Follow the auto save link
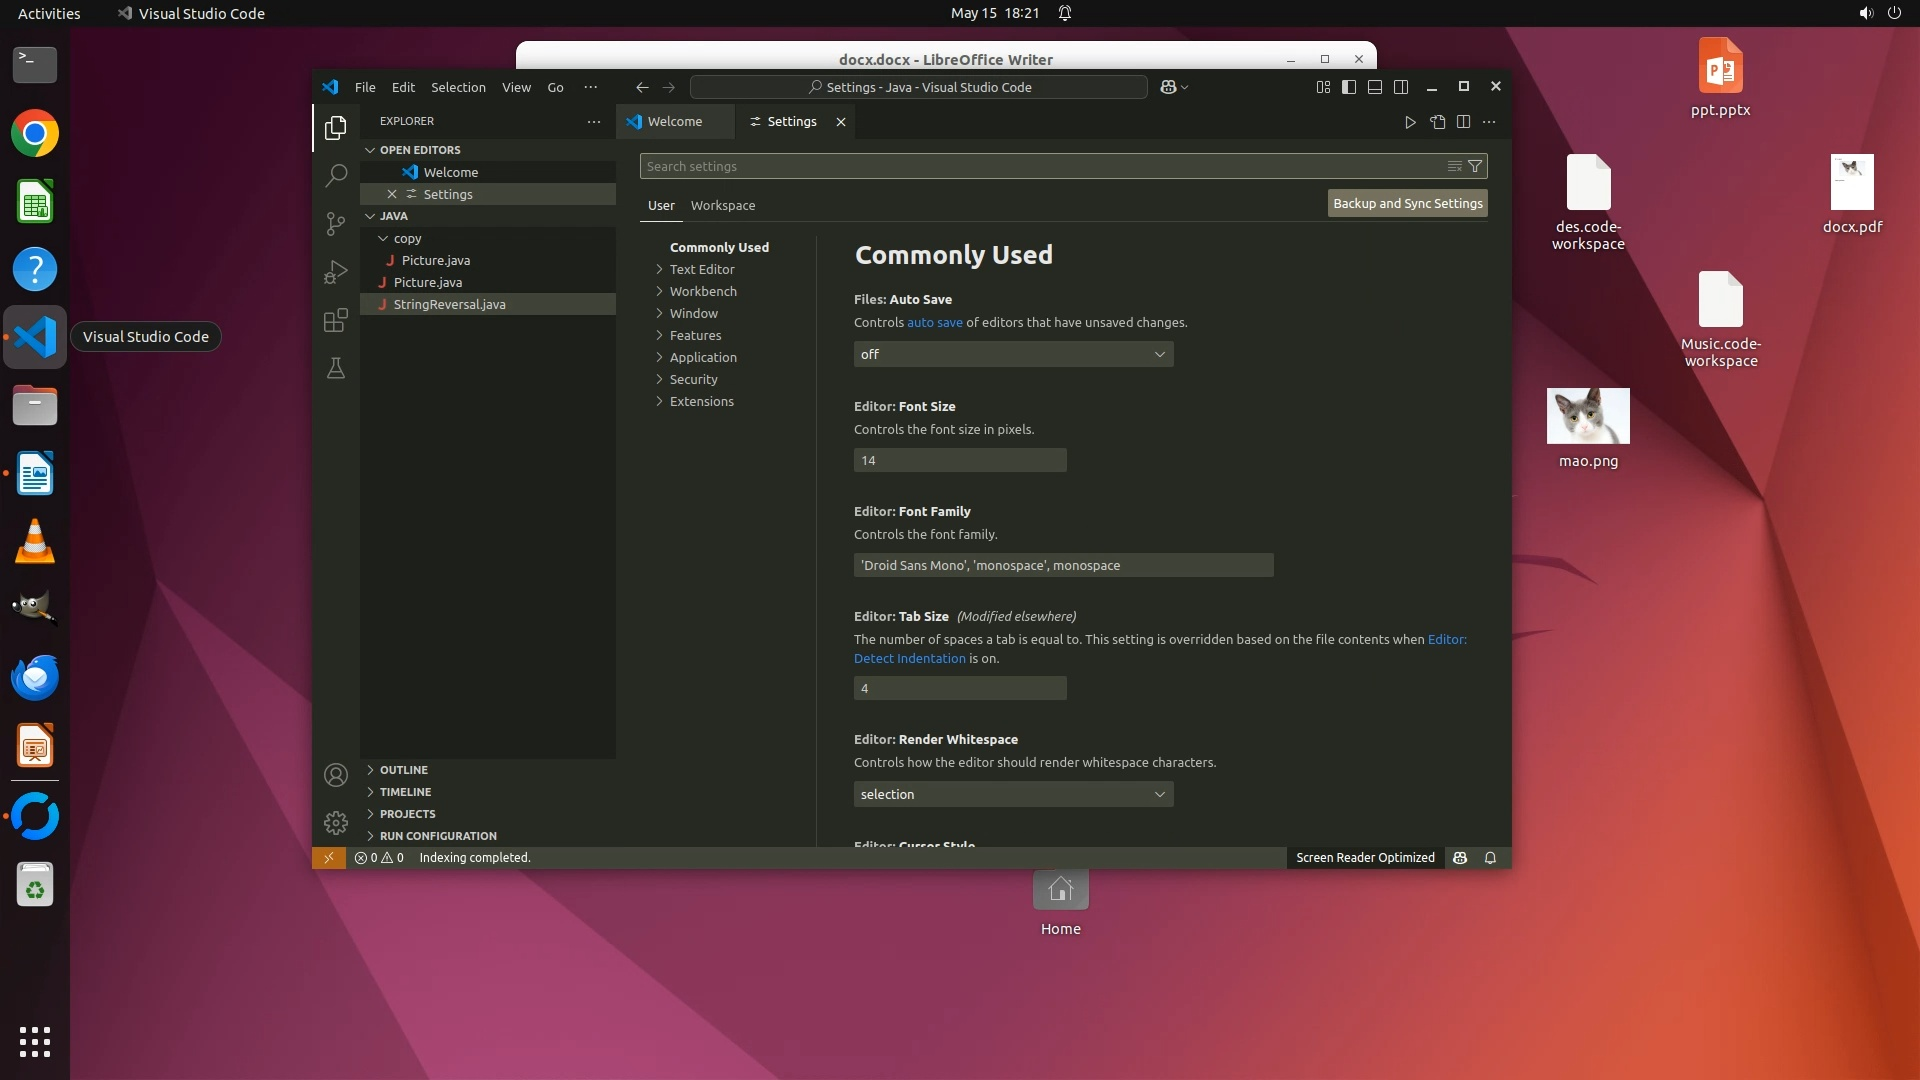 (934, 322)
